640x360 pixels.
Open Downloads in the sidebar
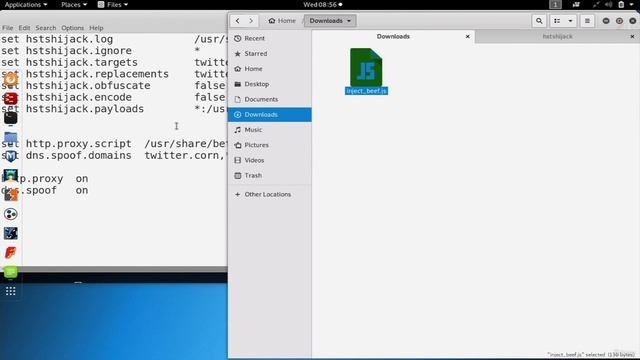[x=269, y=115]
